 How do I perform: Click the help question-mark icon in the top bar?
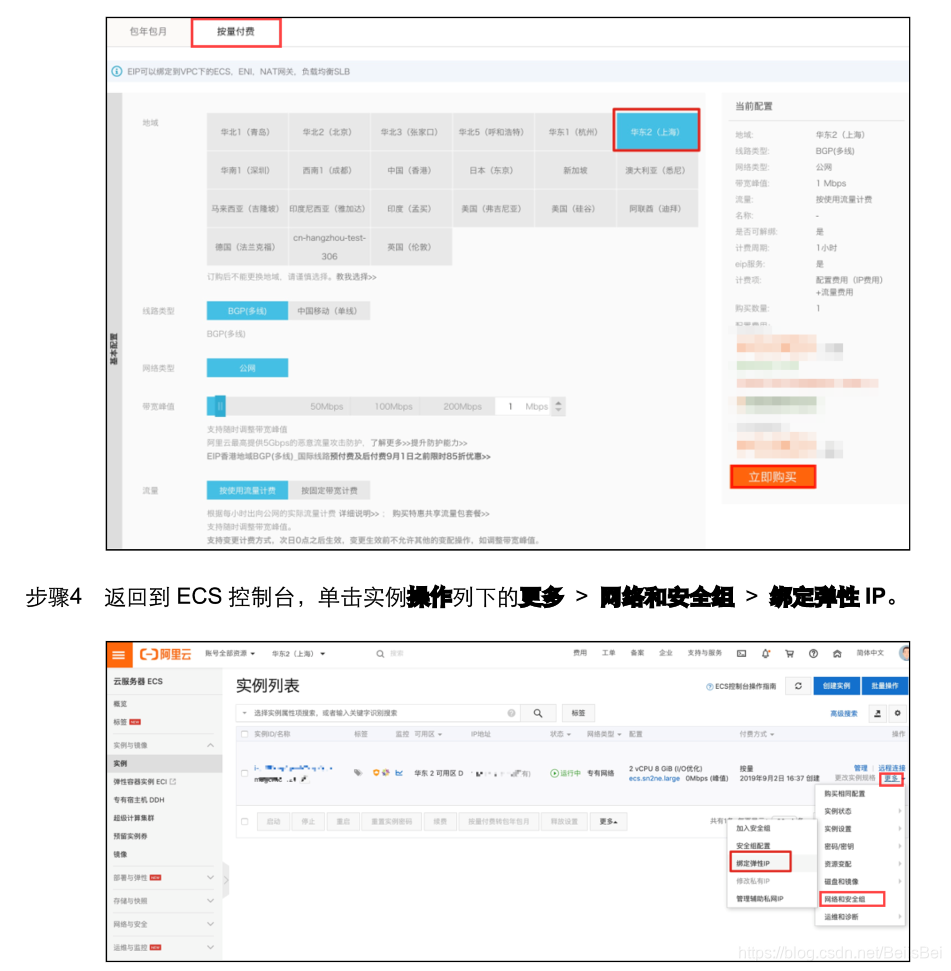point(814,653)
